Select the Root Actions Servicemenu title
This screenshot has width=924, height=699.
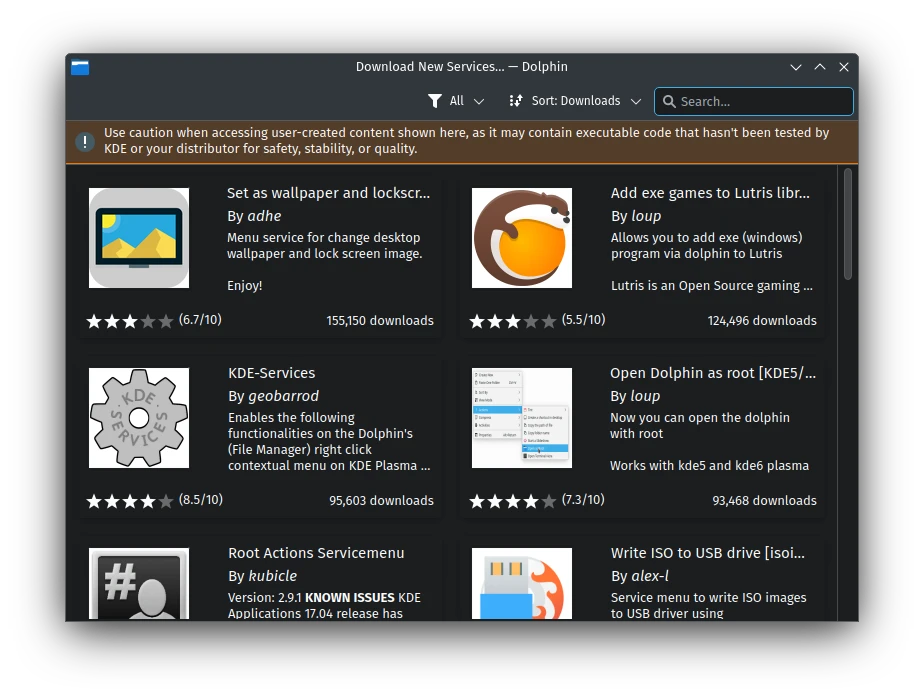[x=316, y=553]
